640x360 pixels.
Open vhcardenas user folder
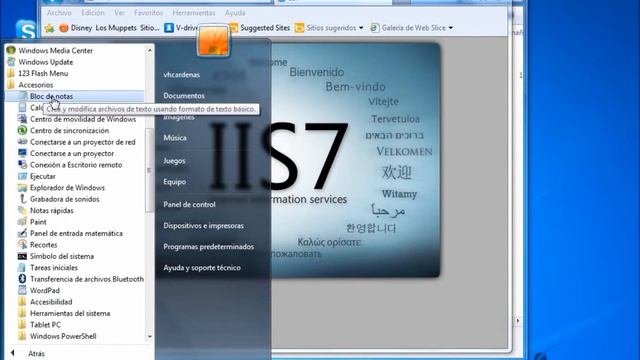[182, 75]
